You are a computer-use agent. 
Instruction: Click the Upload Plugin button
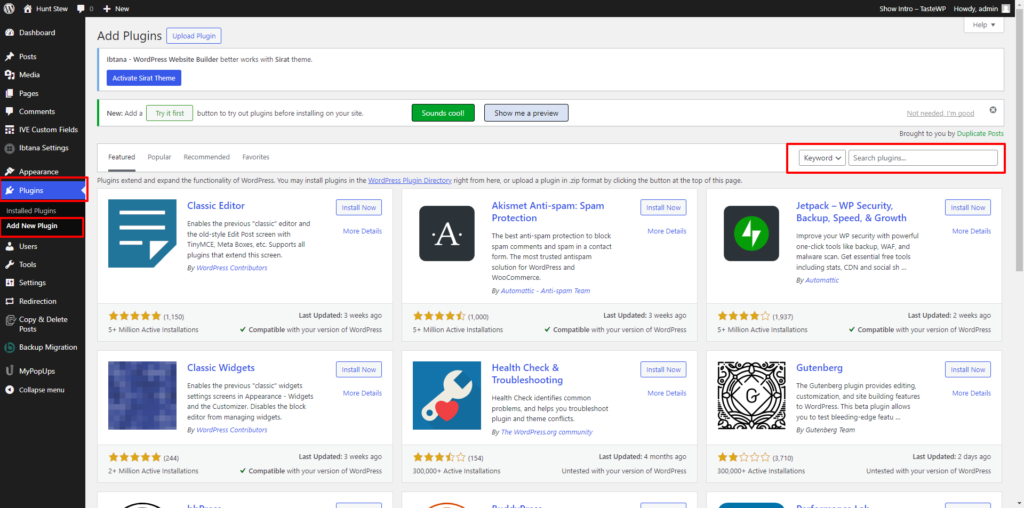(194, 35)
